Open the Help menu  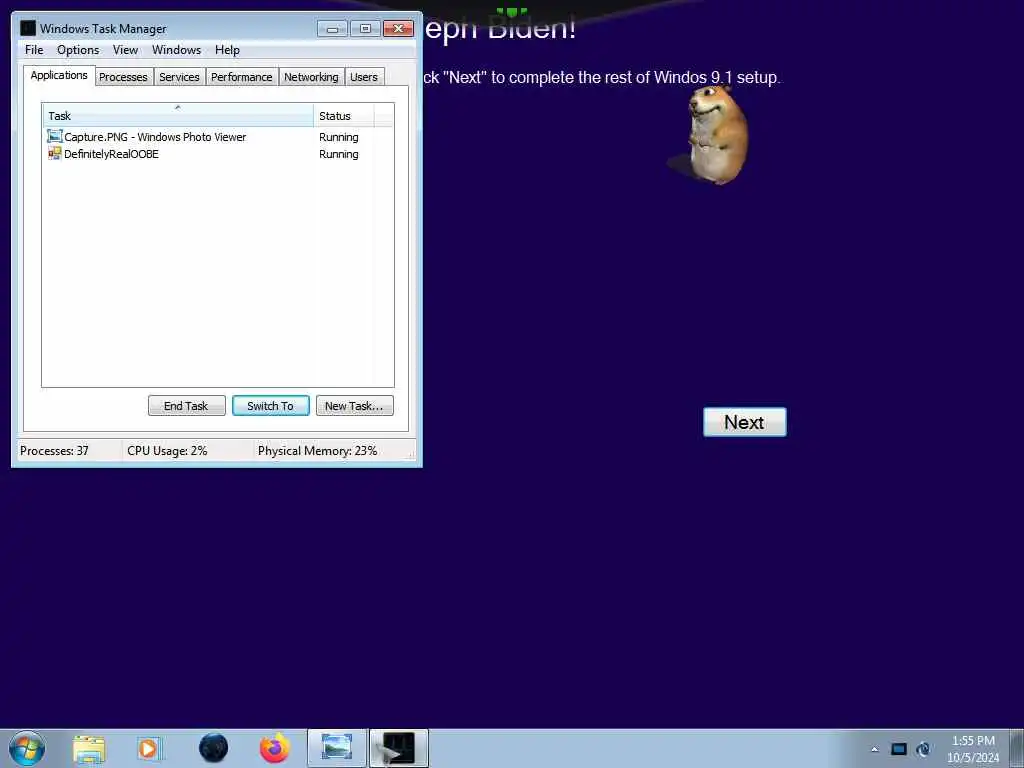click(227, 50)
